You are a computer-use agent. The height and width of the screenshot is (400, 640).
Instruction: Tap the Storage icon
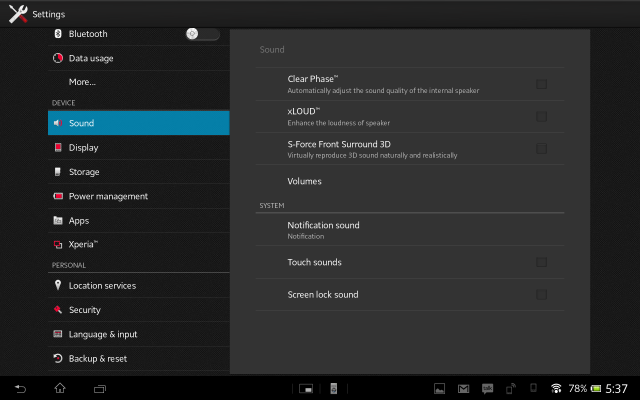click(x=58, y=172)
